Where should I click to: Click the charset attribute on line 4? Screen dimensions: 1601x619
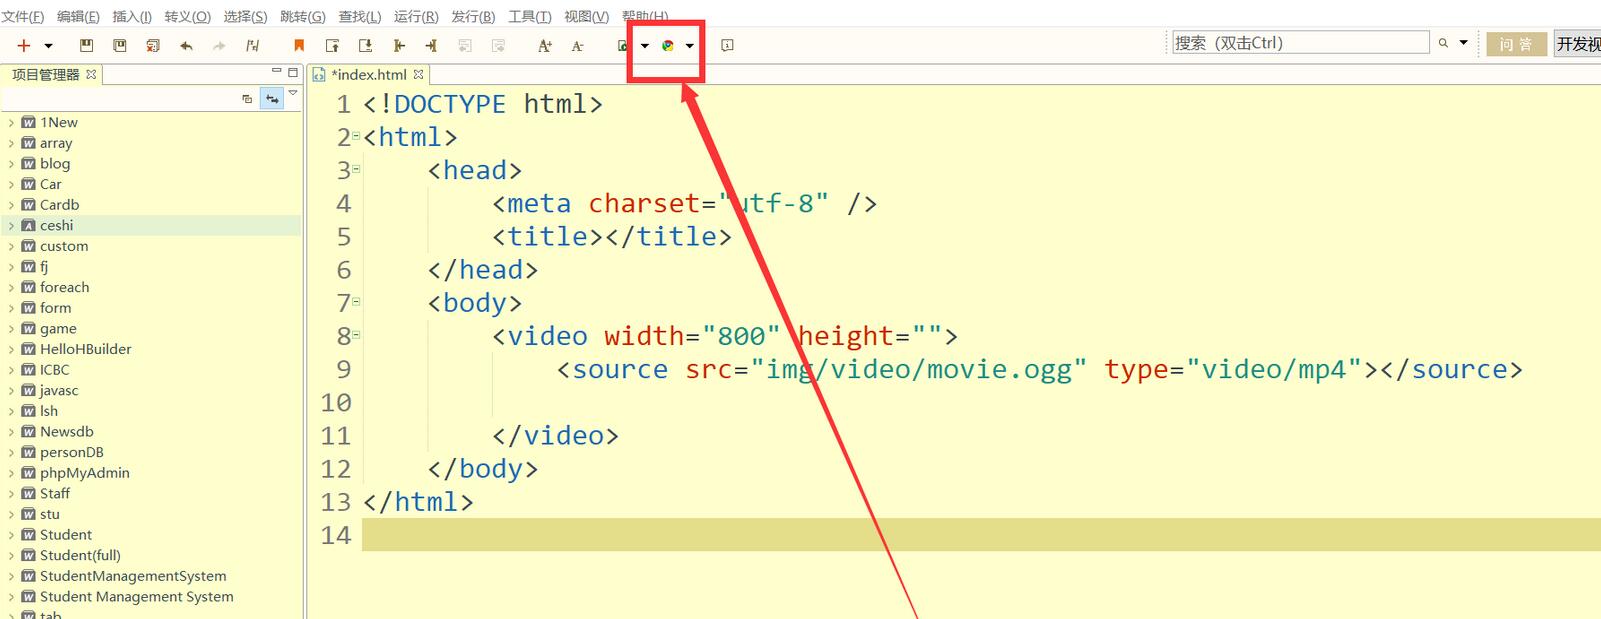(x=644, y=203)
